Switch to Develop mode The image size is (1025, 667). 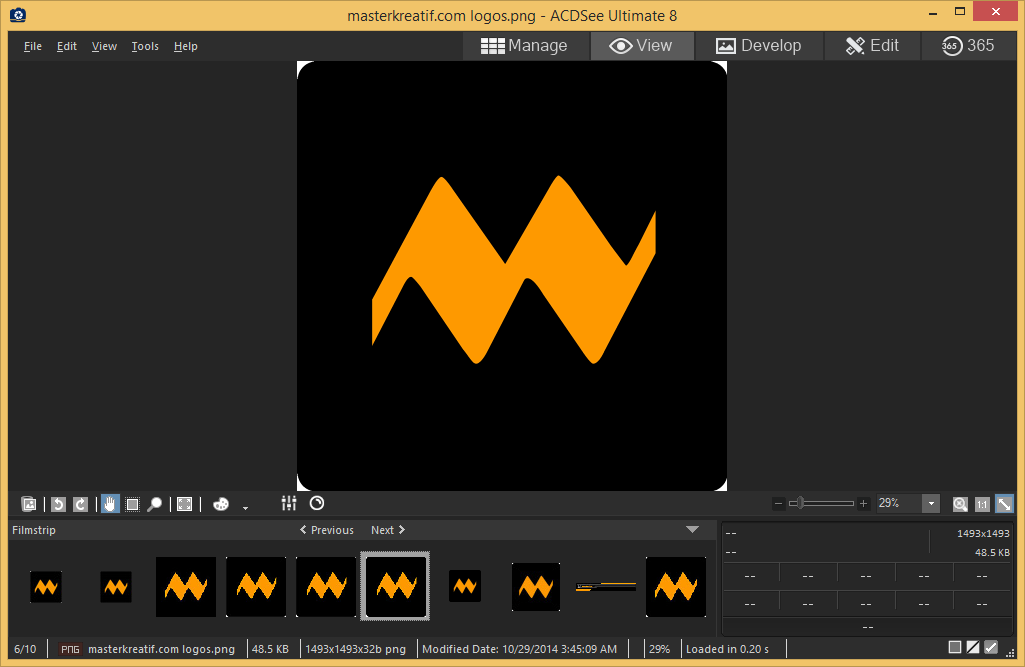coord(759,46)
